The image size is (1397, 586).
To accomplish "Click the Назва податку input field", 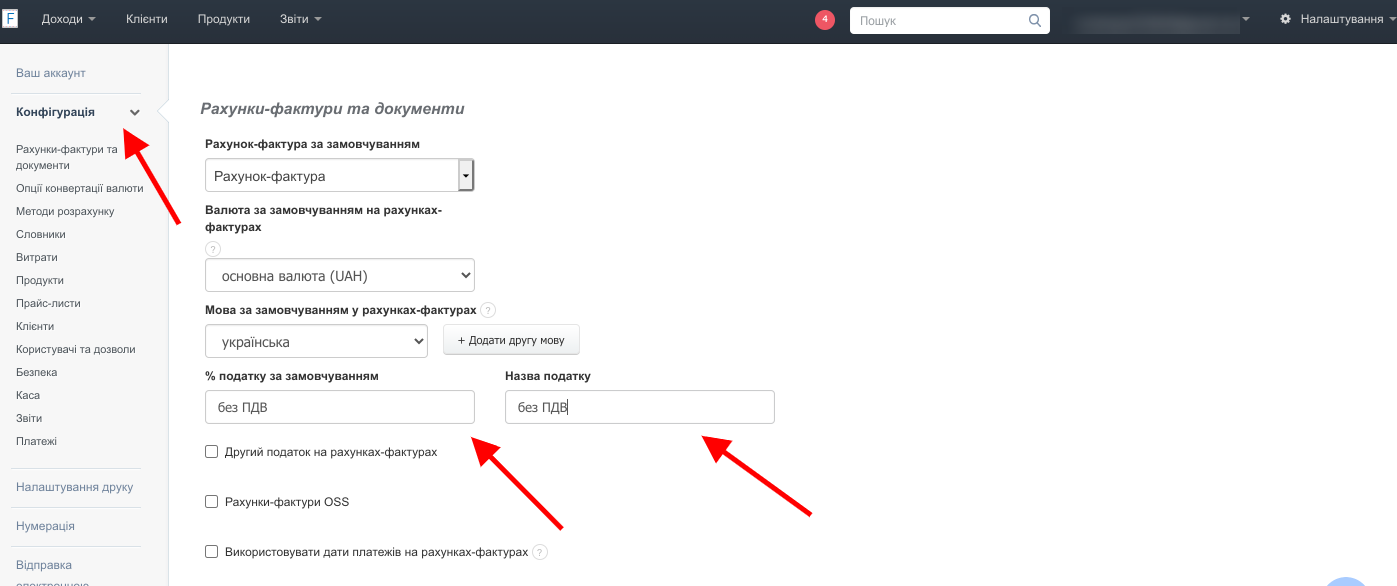I will click(640, 407).
